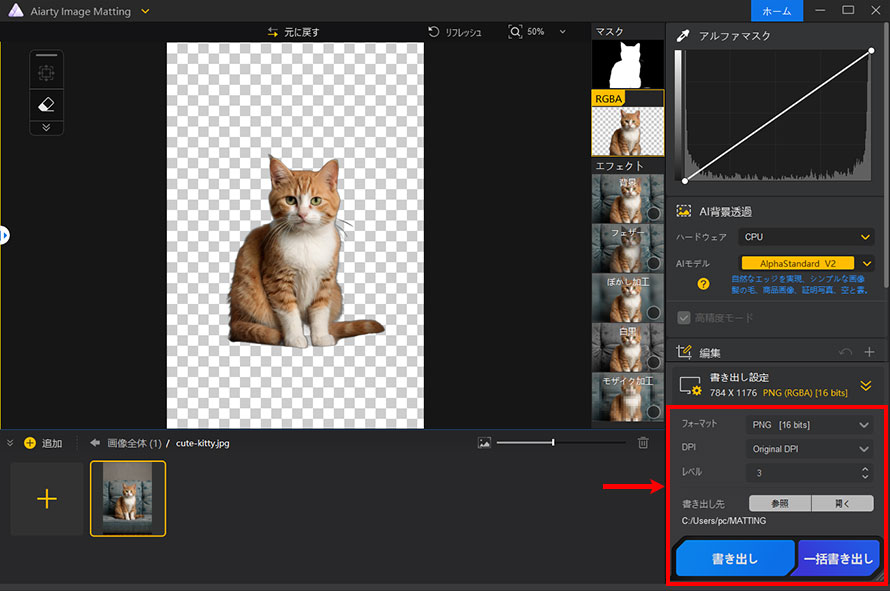The image size is (890, 591).
Task: Click the レベル value field showing 3
Action: tap(801, 472)
